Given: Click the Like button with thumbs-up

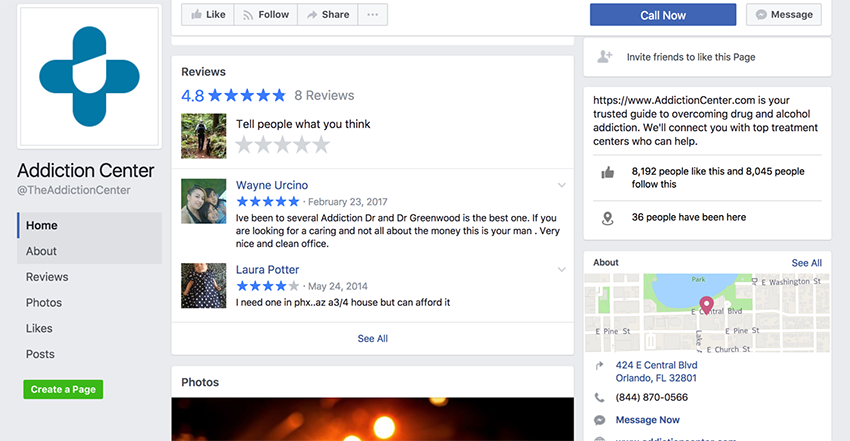Looking at the screenshot, I should [x=208, y=15].
